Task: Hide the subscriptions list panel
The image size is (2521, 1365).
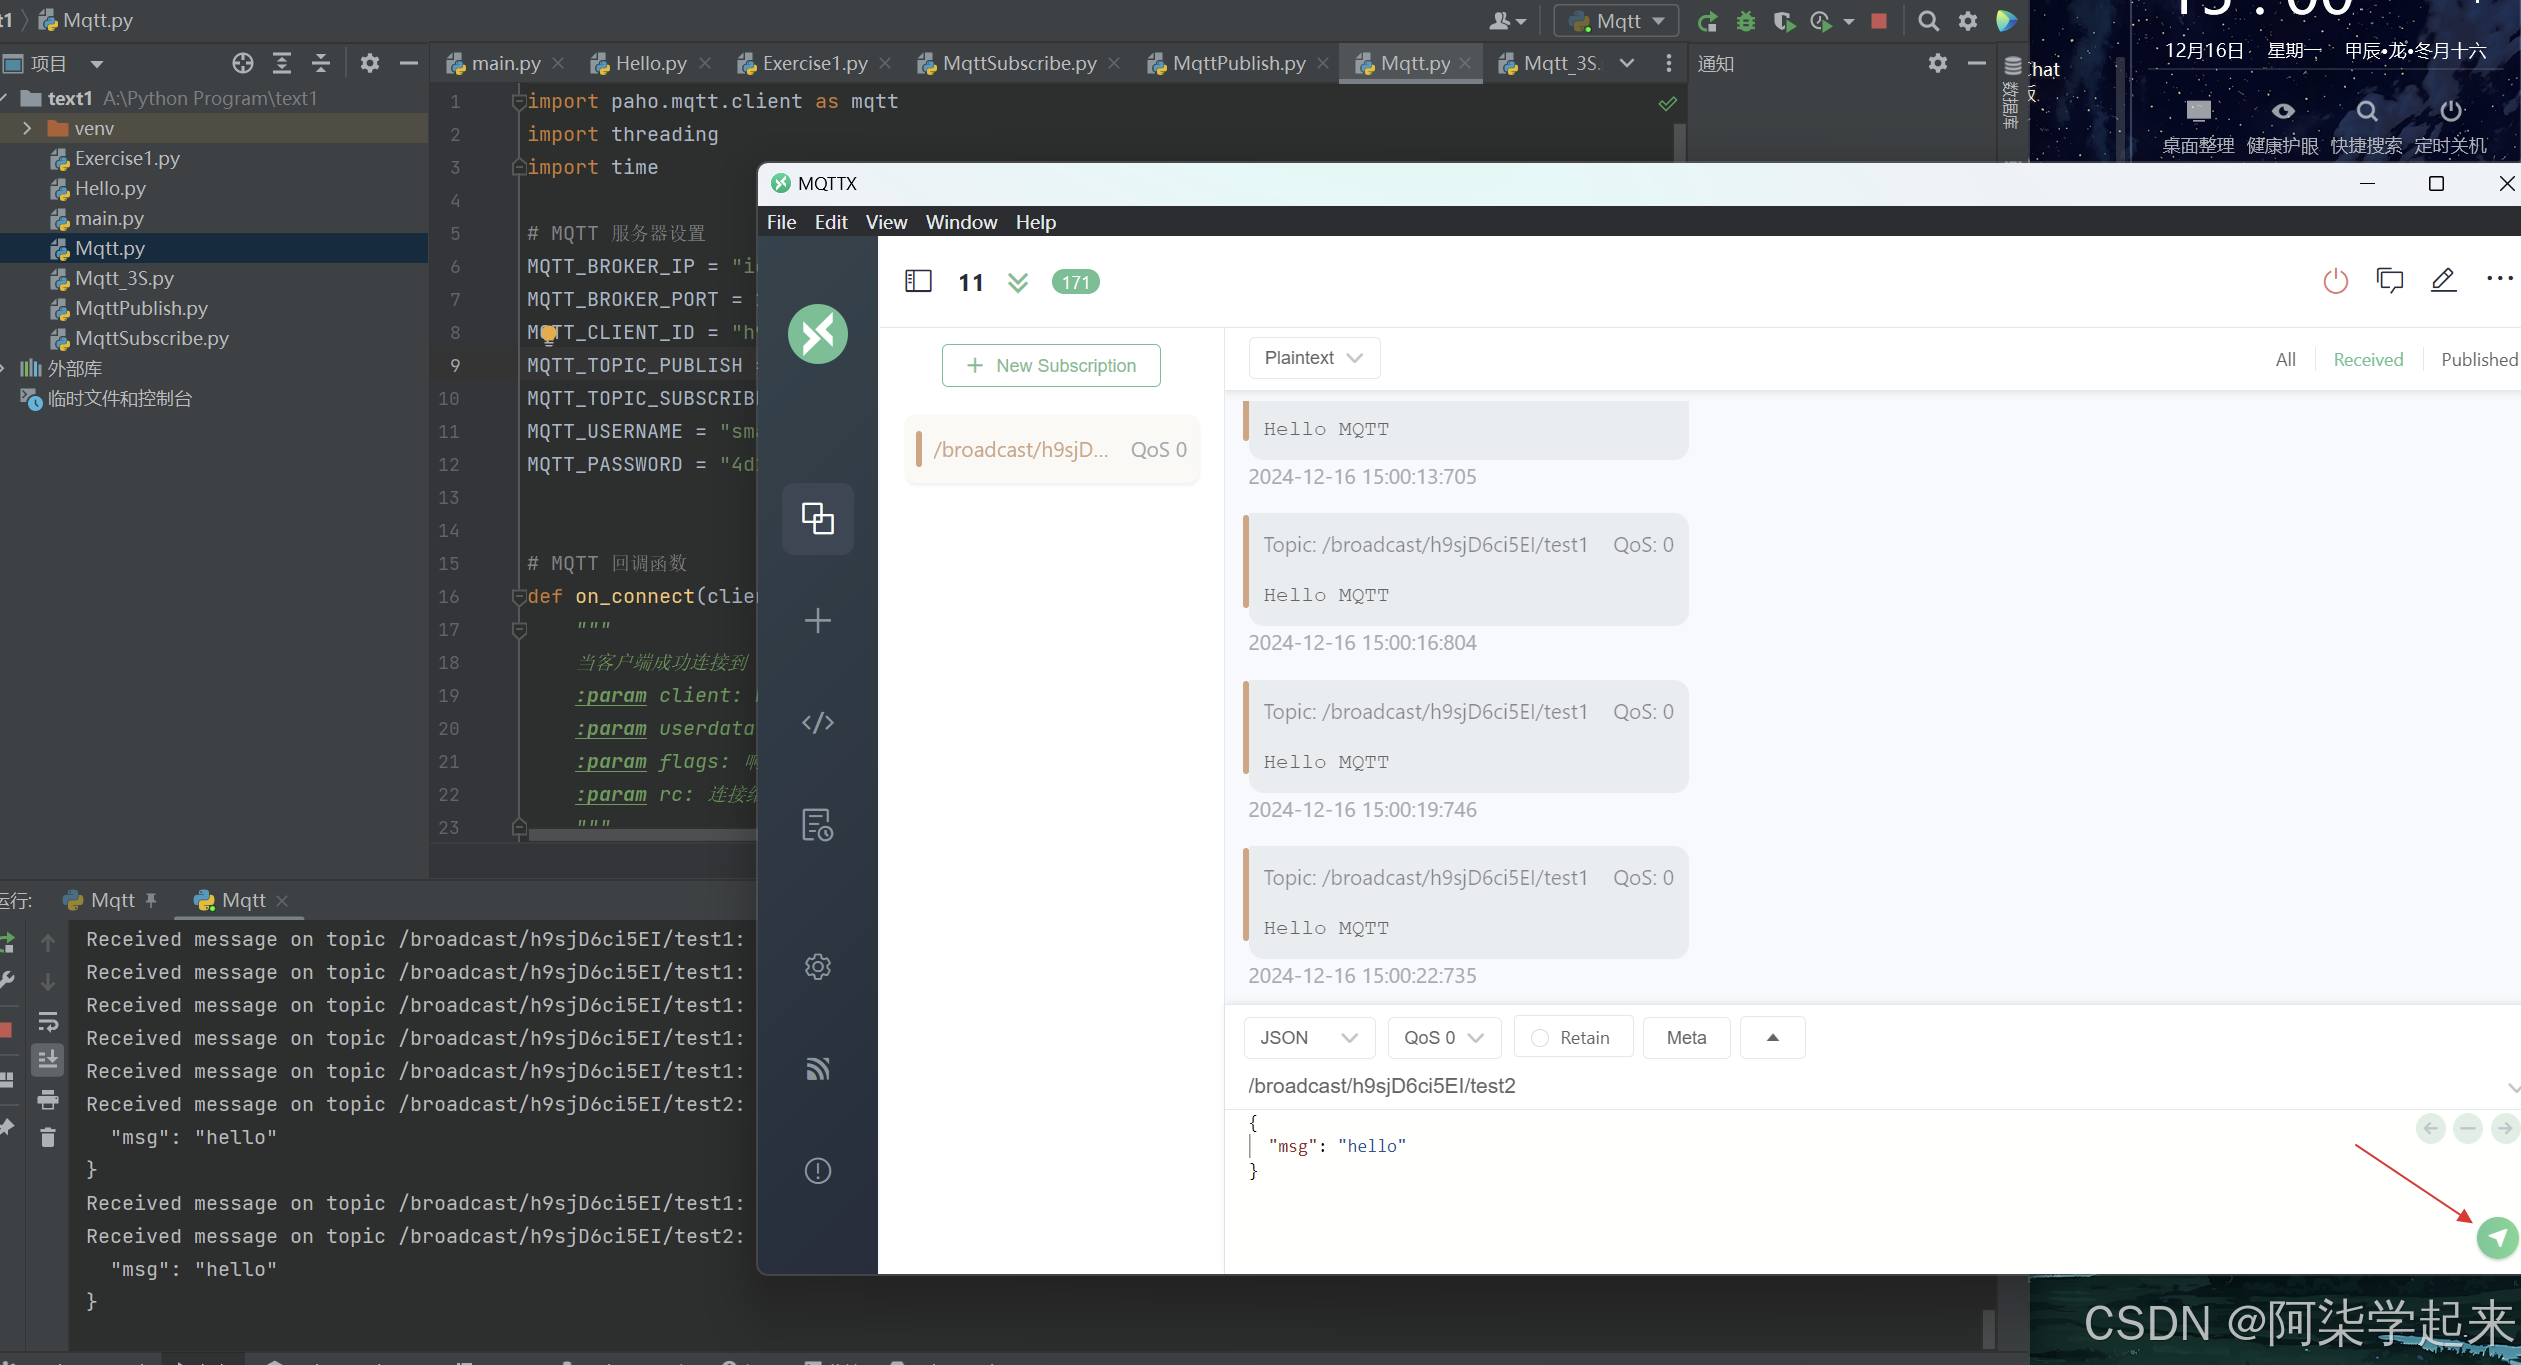Action: coord(918,282)
